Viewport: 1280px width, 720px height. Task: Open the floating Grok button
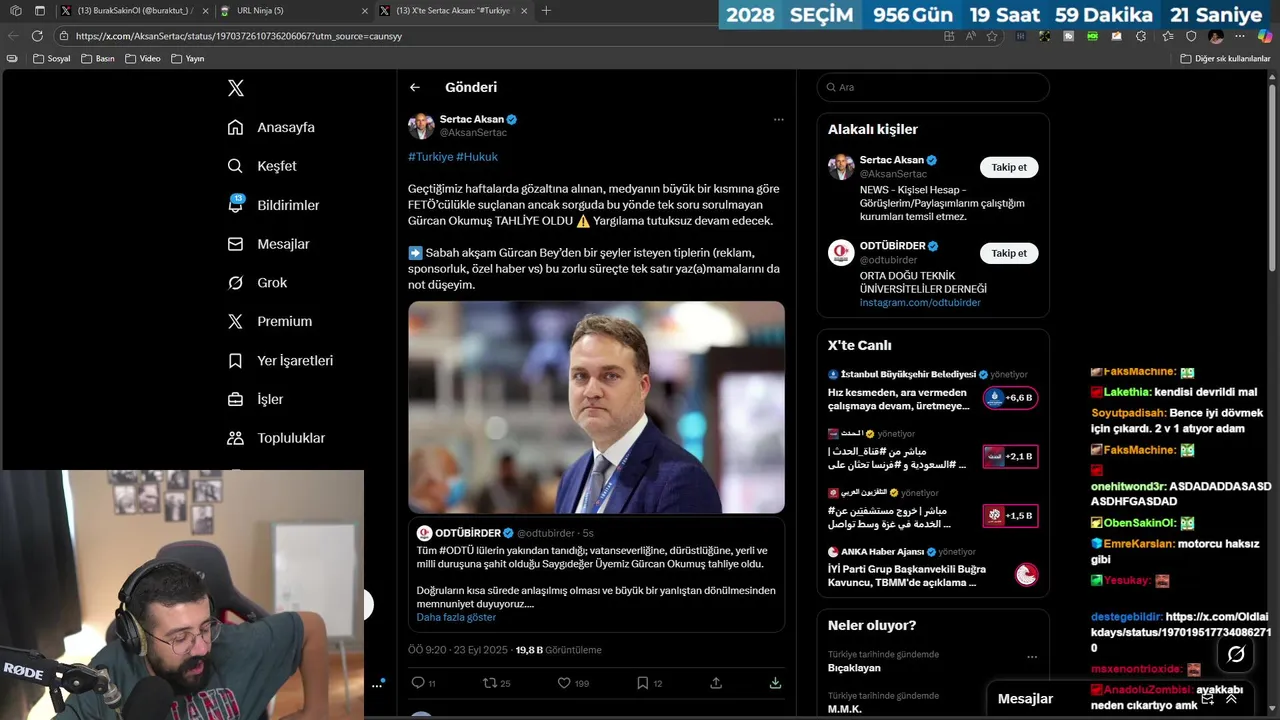coord(1236,654)
